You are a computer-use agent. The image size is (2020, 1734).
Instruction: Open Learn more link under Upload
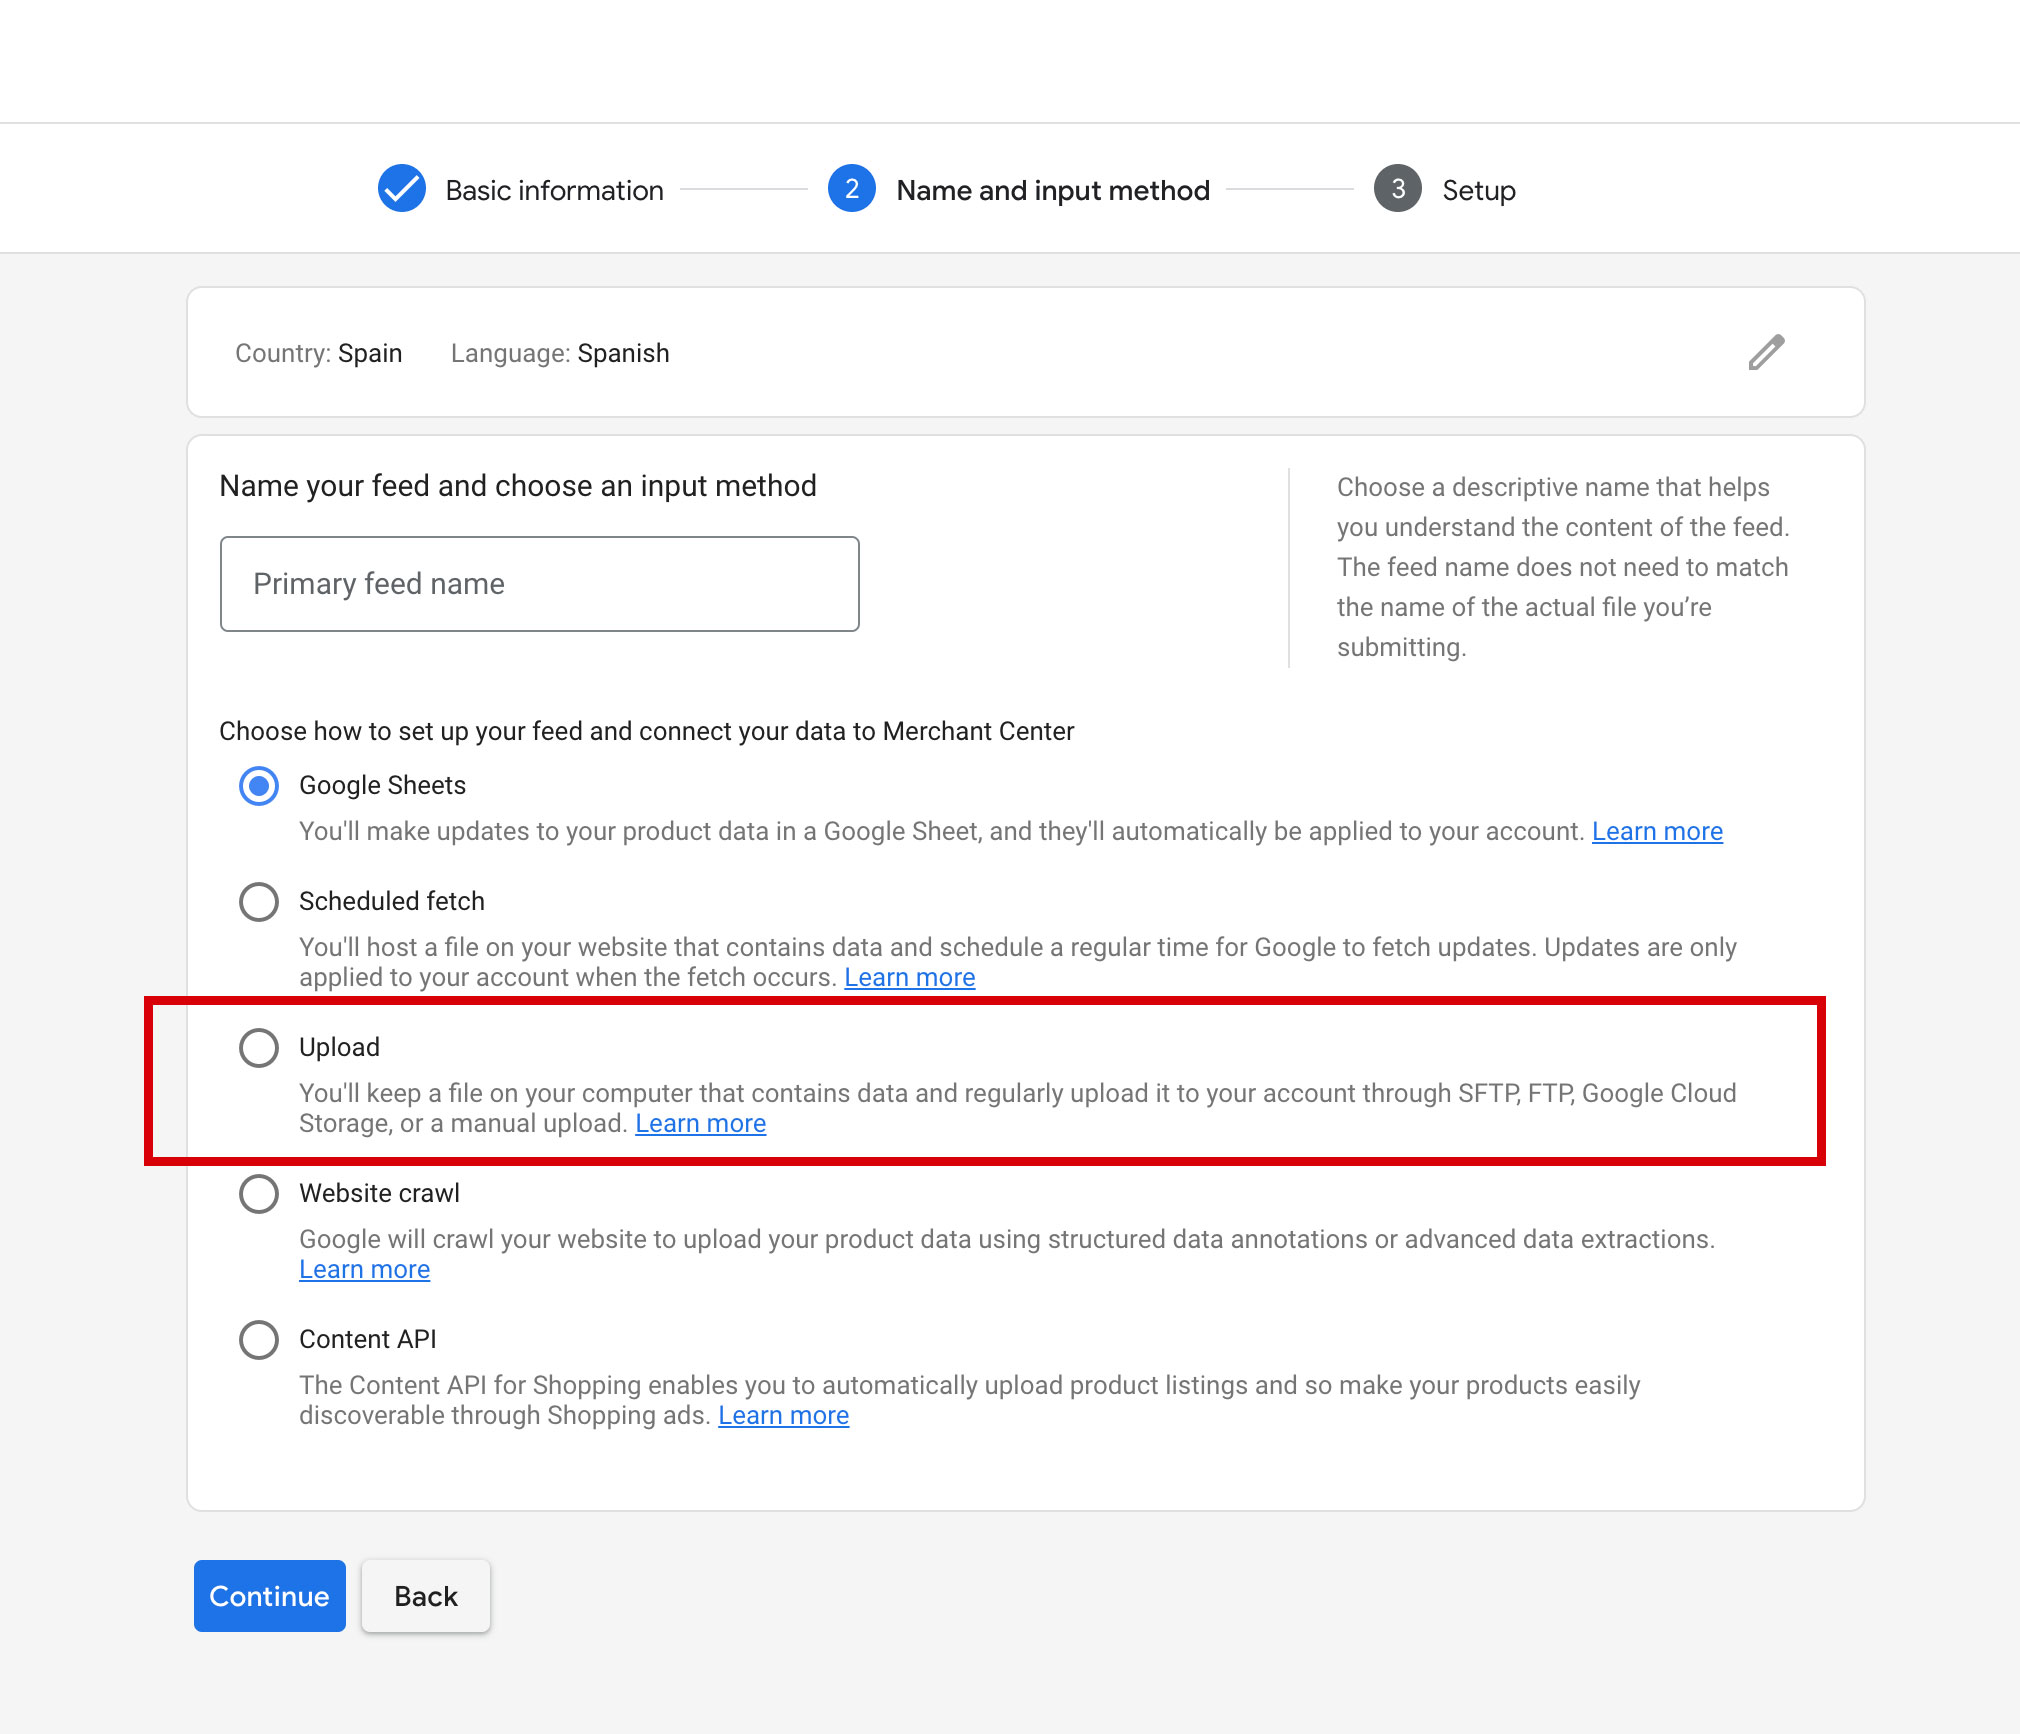point(701,1123)
